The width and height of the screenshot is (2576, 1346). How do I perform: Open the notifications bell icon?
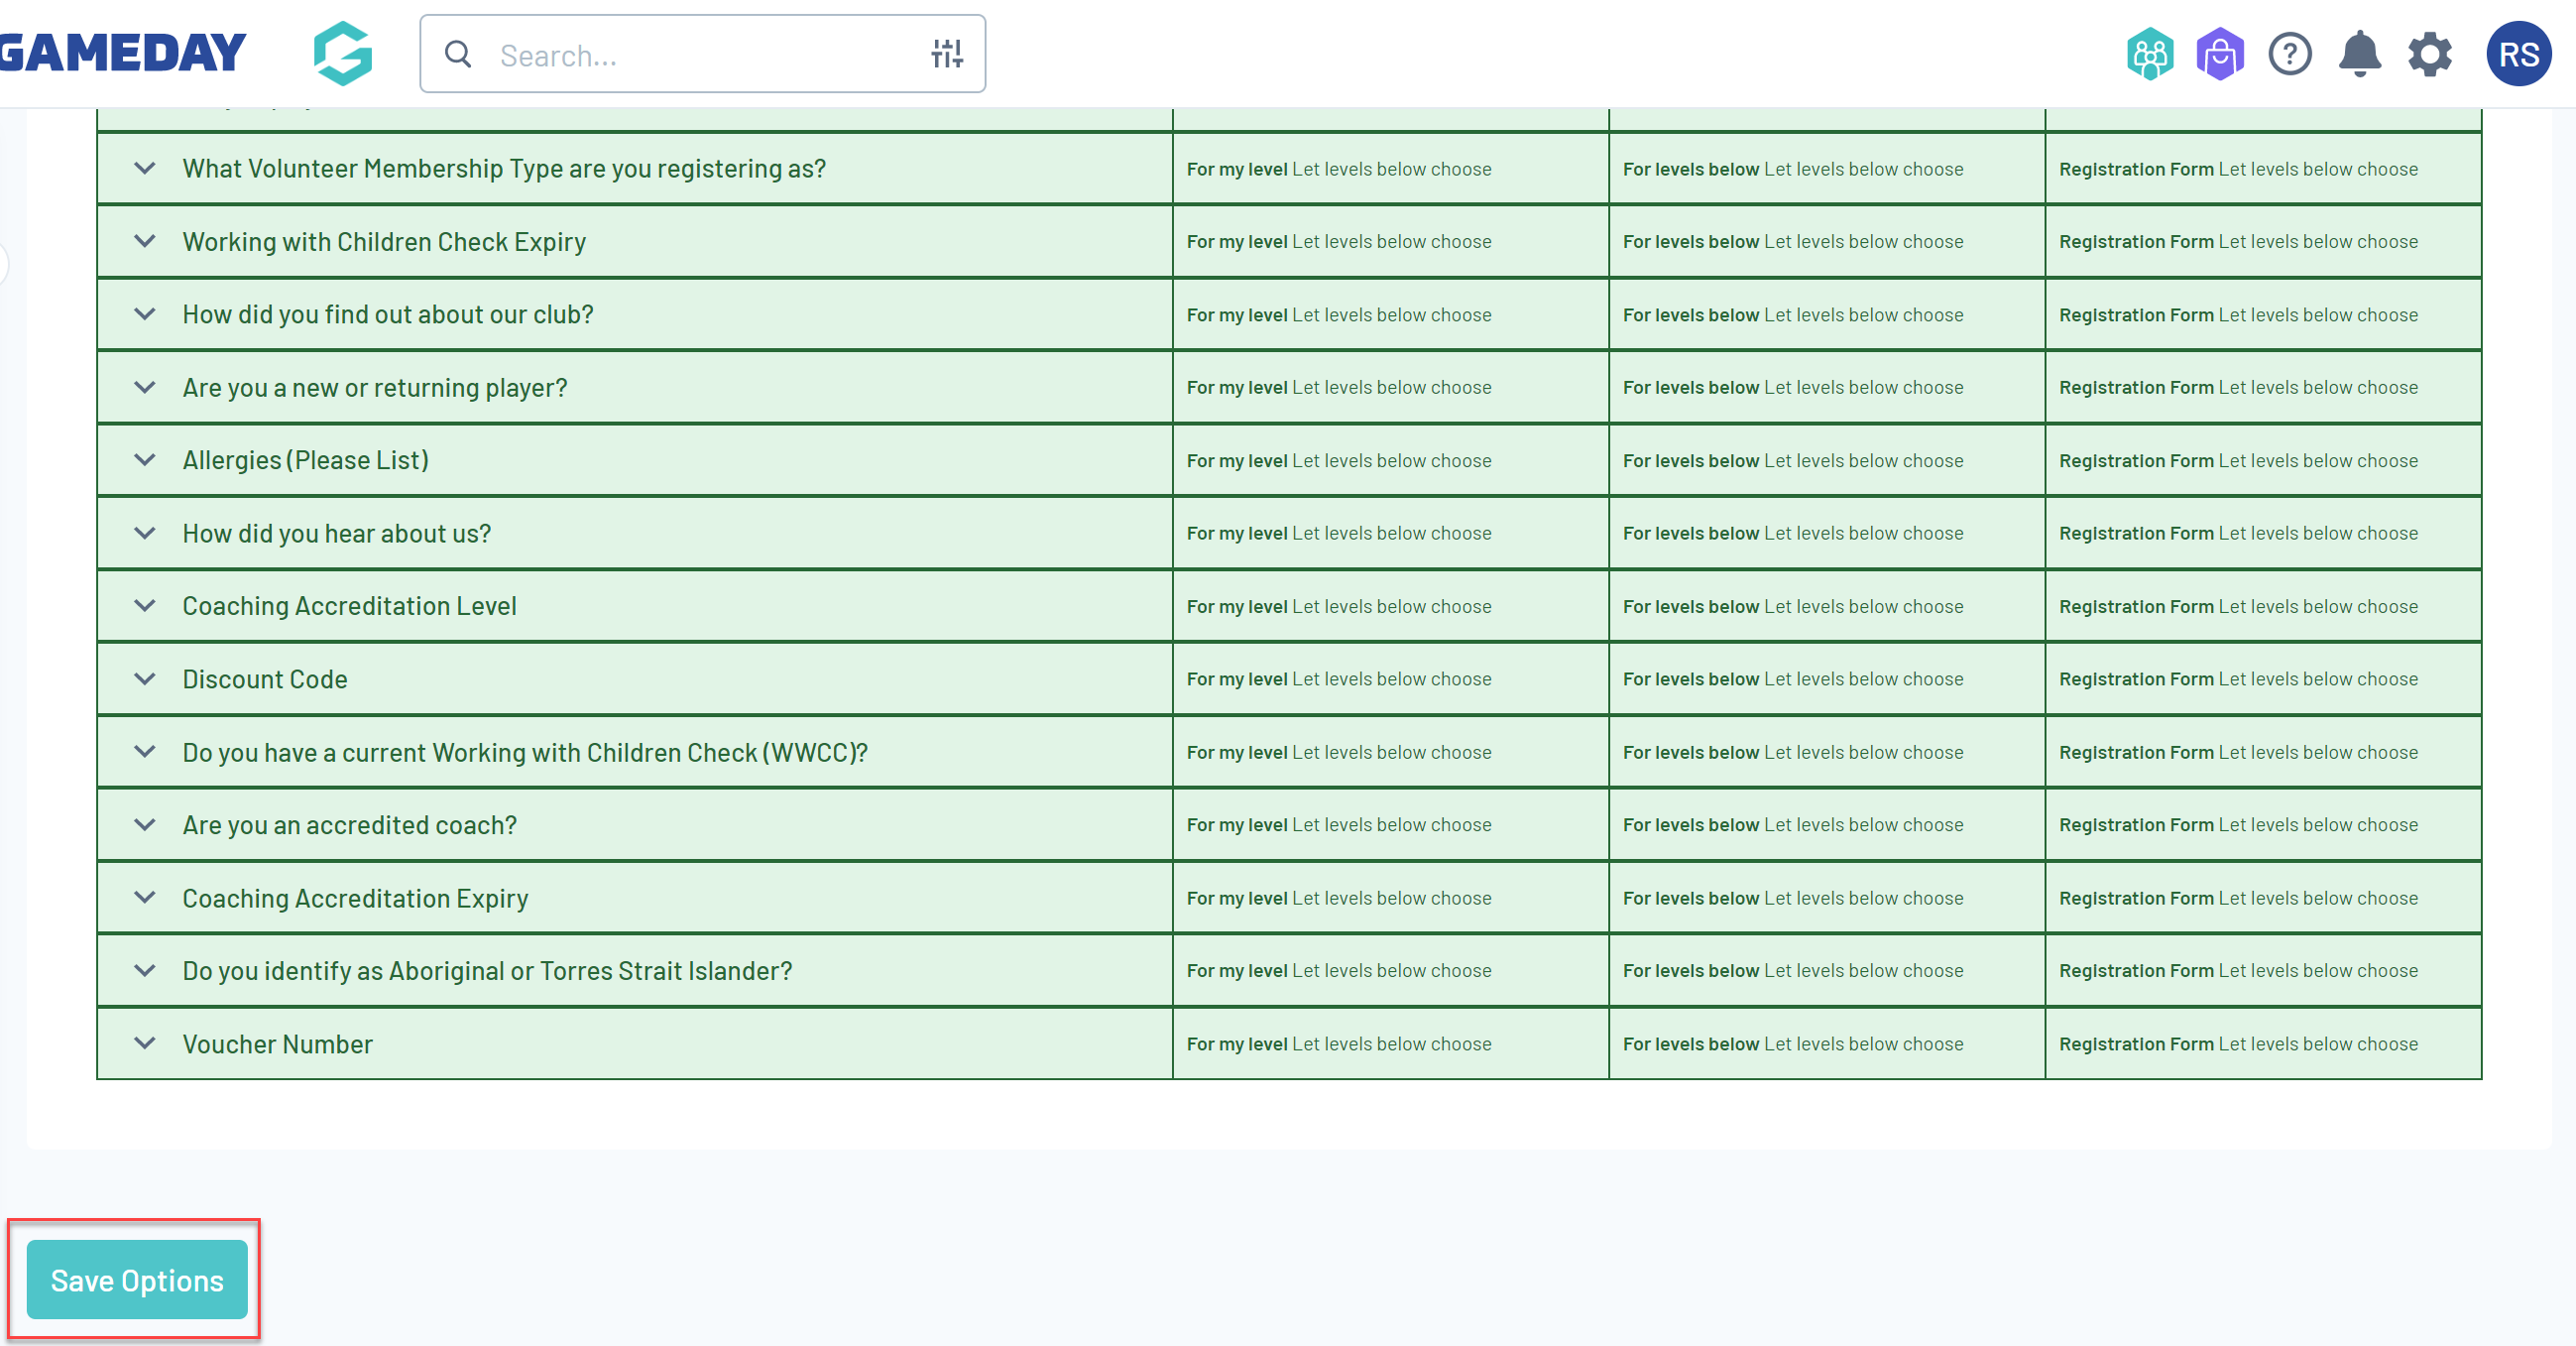[x=2359, y=54]
